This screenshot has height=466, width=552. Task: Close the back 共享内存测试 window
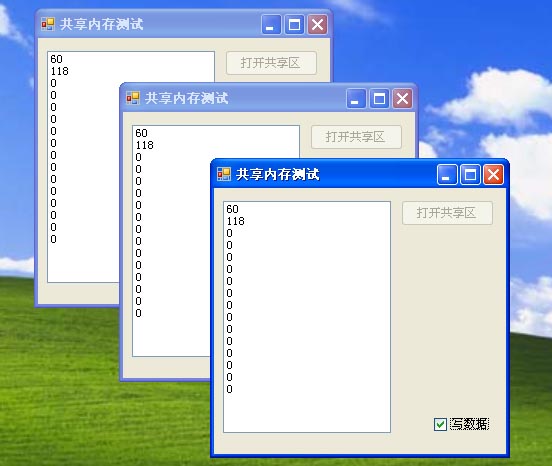318,25
